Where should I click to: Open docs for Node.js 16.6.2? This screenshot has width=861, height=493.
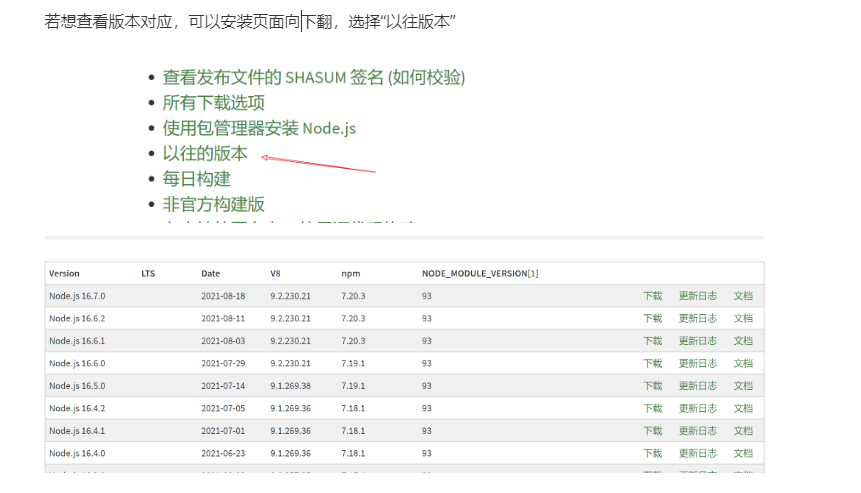coord(743,318)
